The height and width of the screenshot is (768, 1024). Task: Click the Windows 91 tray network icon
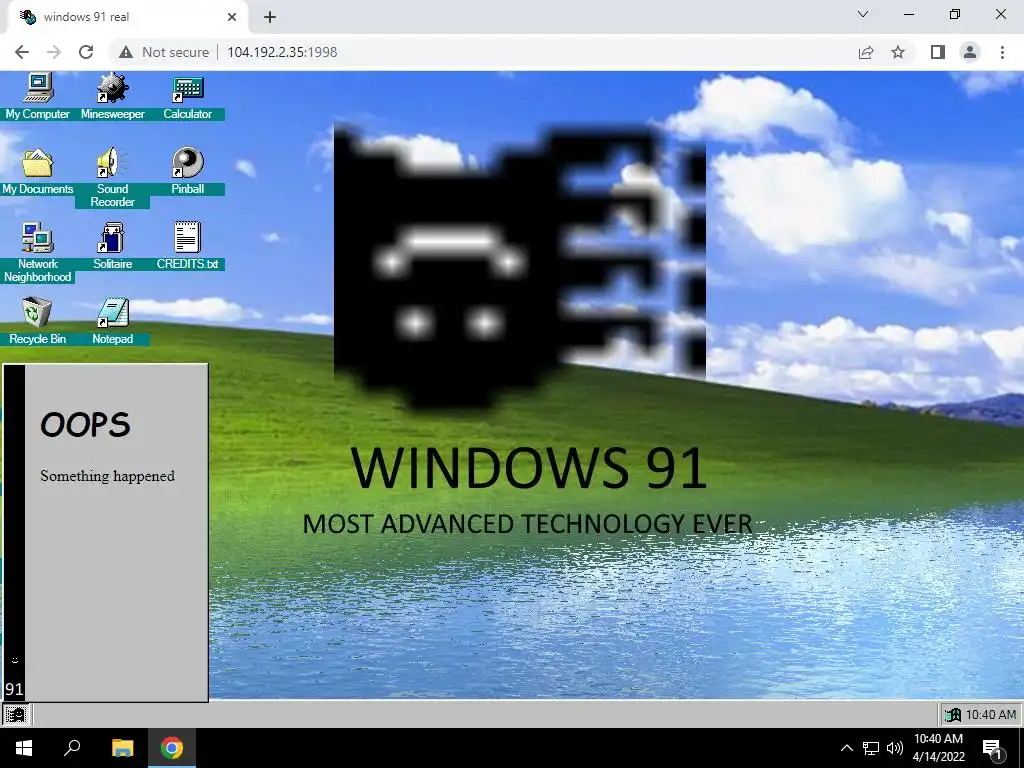(952, 715)
